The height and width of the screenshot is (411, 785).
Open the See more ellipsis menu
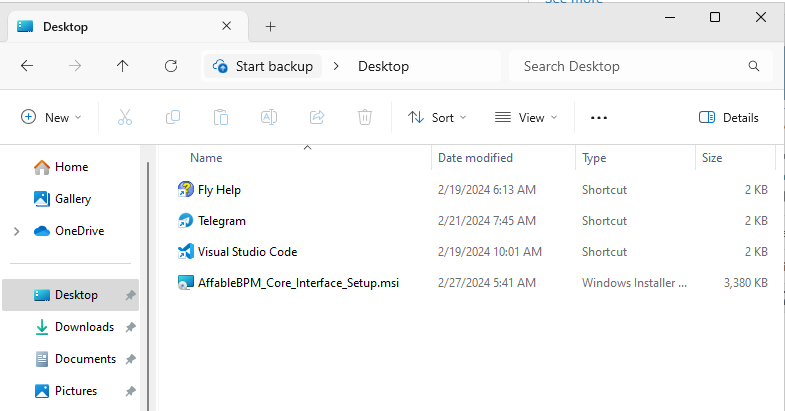pyautogui.click(x=599, y=118)
